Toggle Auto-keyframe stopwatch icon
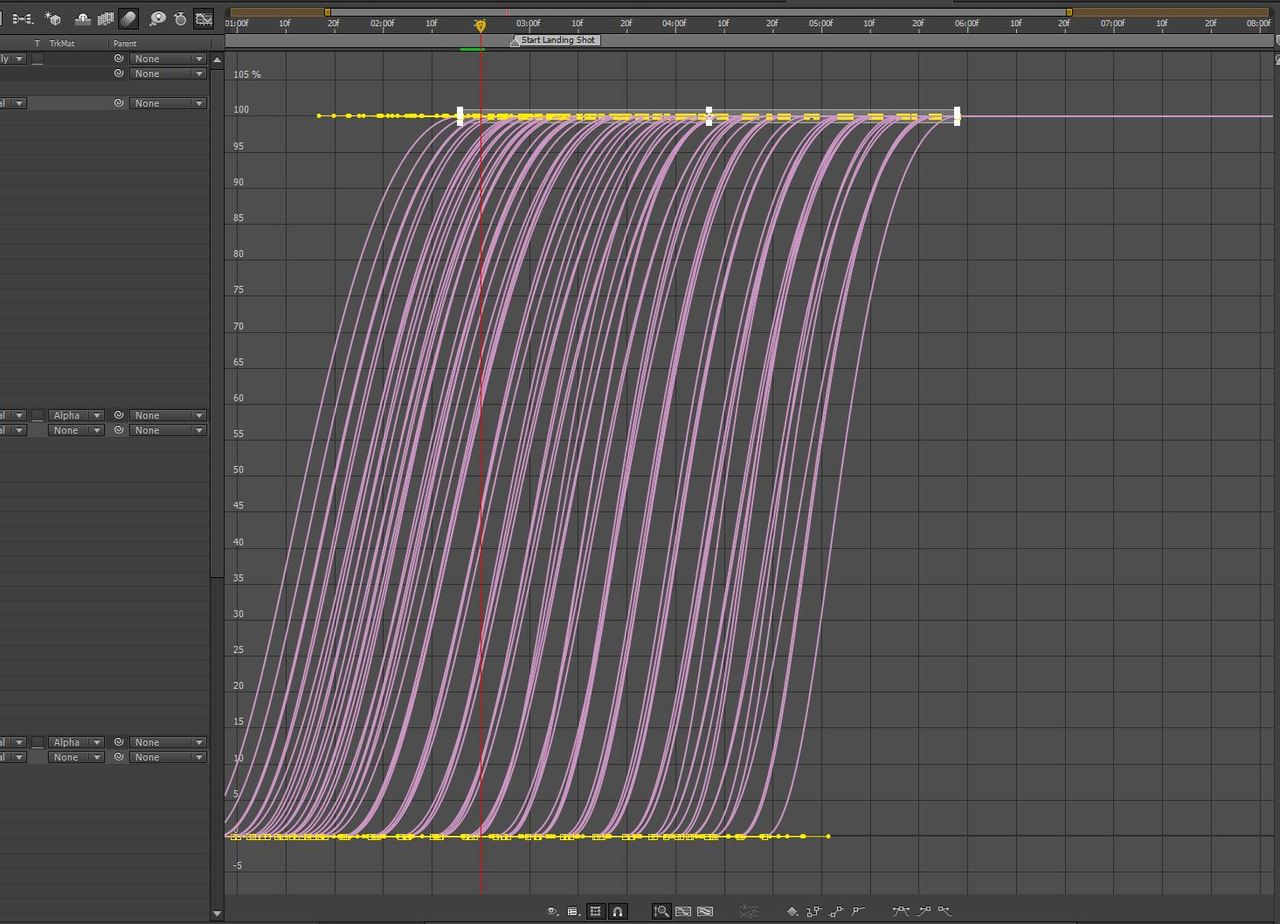Image resolution: width=1280 pixels, height=924 pixels. (x=180, y=19)
